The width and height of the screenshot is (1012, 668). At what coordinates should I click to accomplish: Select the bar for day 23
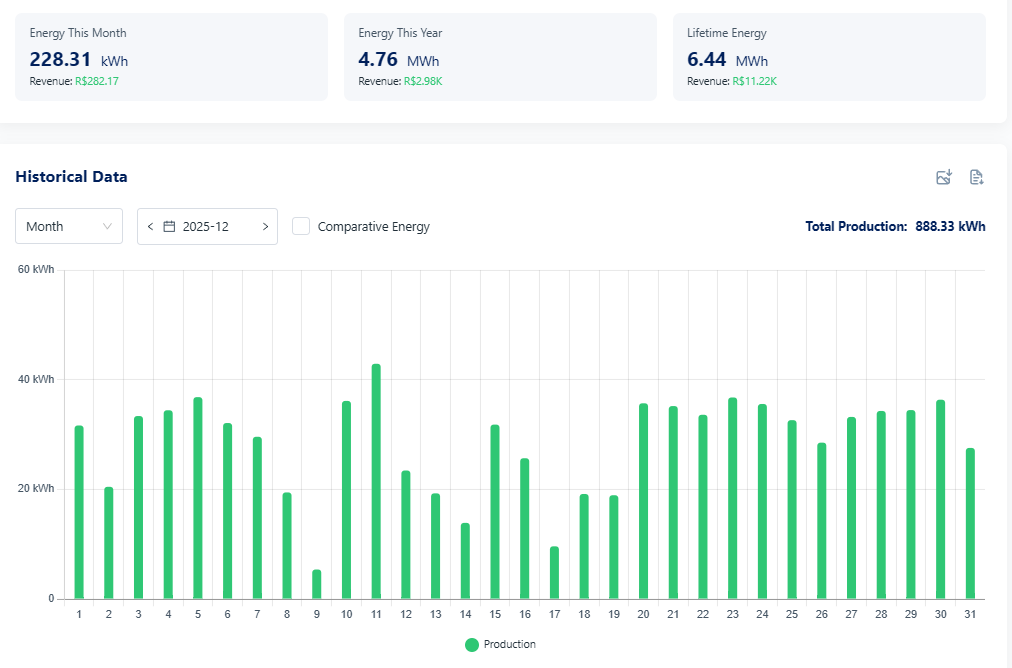coord(733,498)
